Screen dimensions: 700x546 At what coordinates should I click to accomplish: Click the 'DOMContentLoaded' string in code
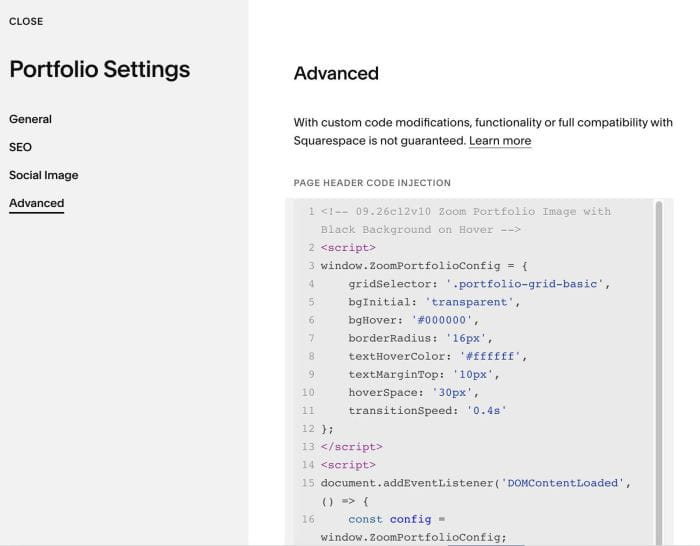562,483
